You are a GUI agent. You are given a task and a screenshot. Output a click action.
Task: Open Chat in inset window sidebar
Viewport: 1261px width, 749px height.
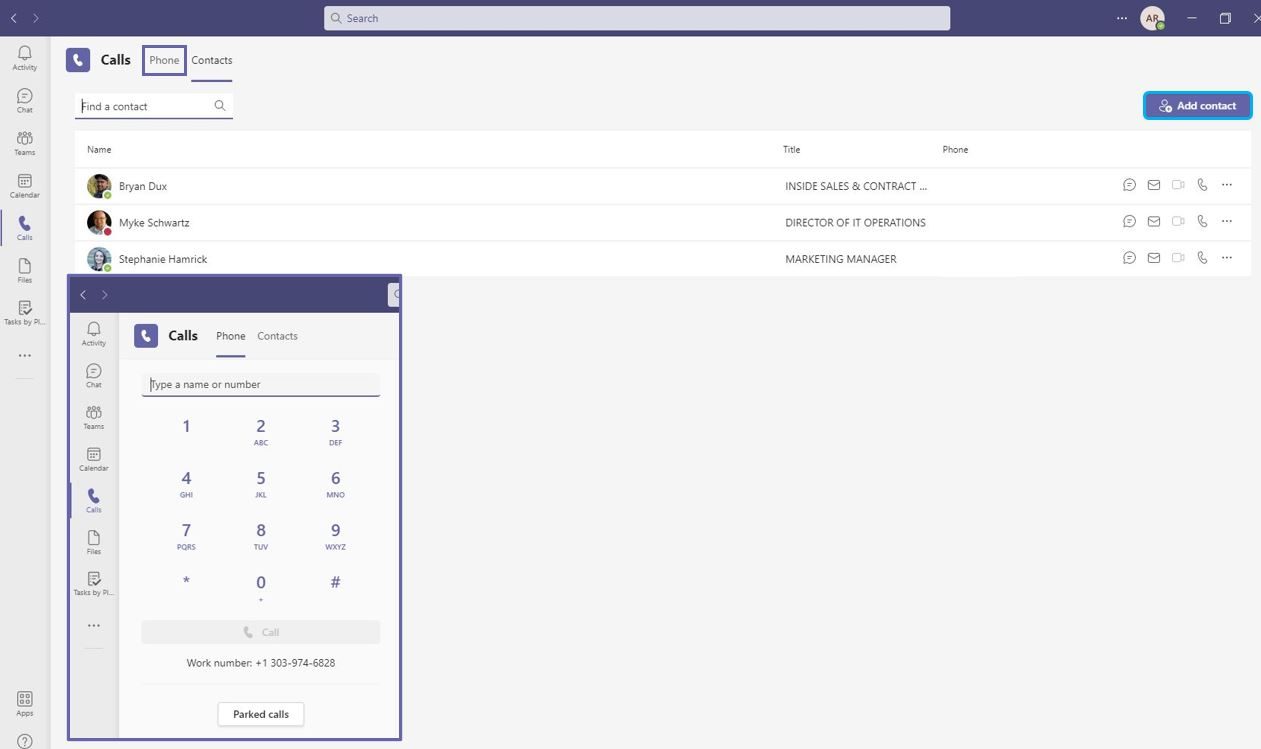coord(94,375)
